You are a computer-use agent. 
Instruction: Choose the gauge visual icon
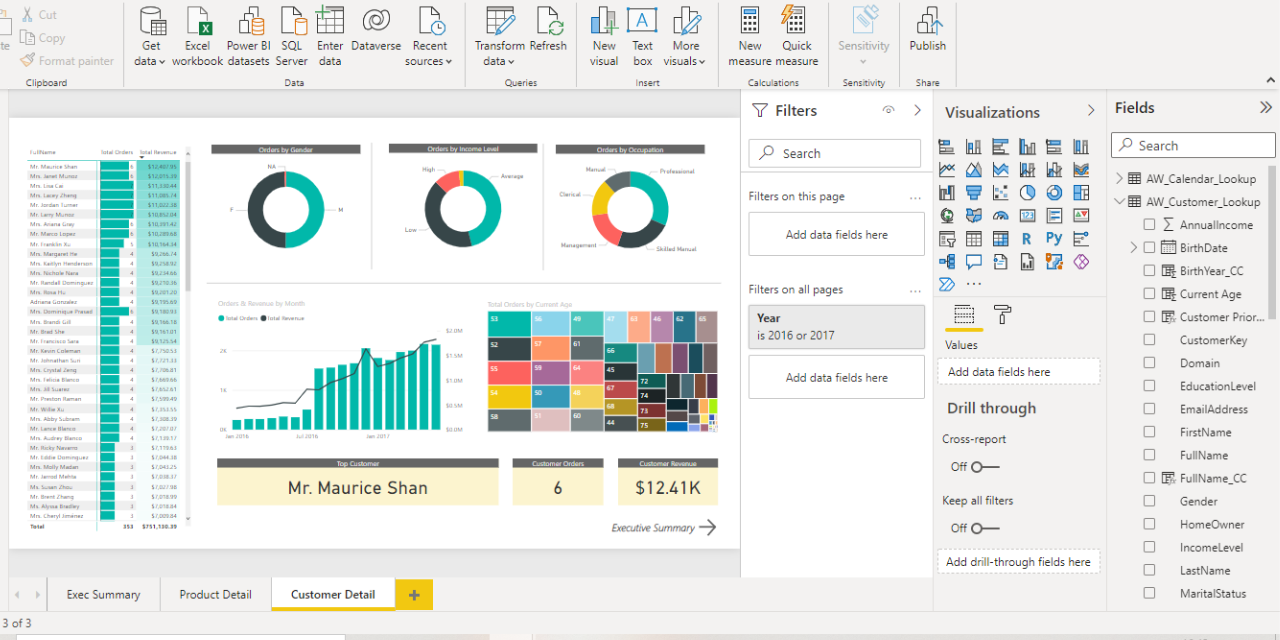point(1000,215)
